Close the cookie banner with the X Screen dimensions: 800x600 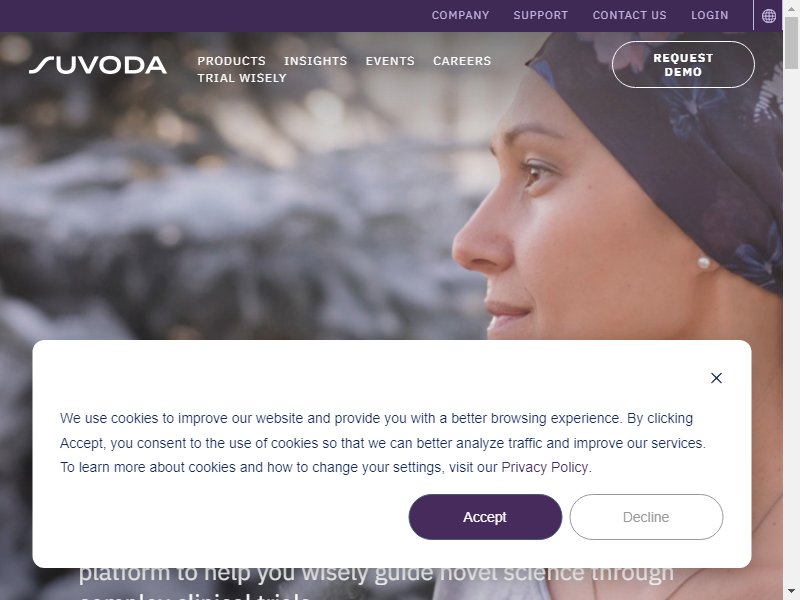click(716, 378)
